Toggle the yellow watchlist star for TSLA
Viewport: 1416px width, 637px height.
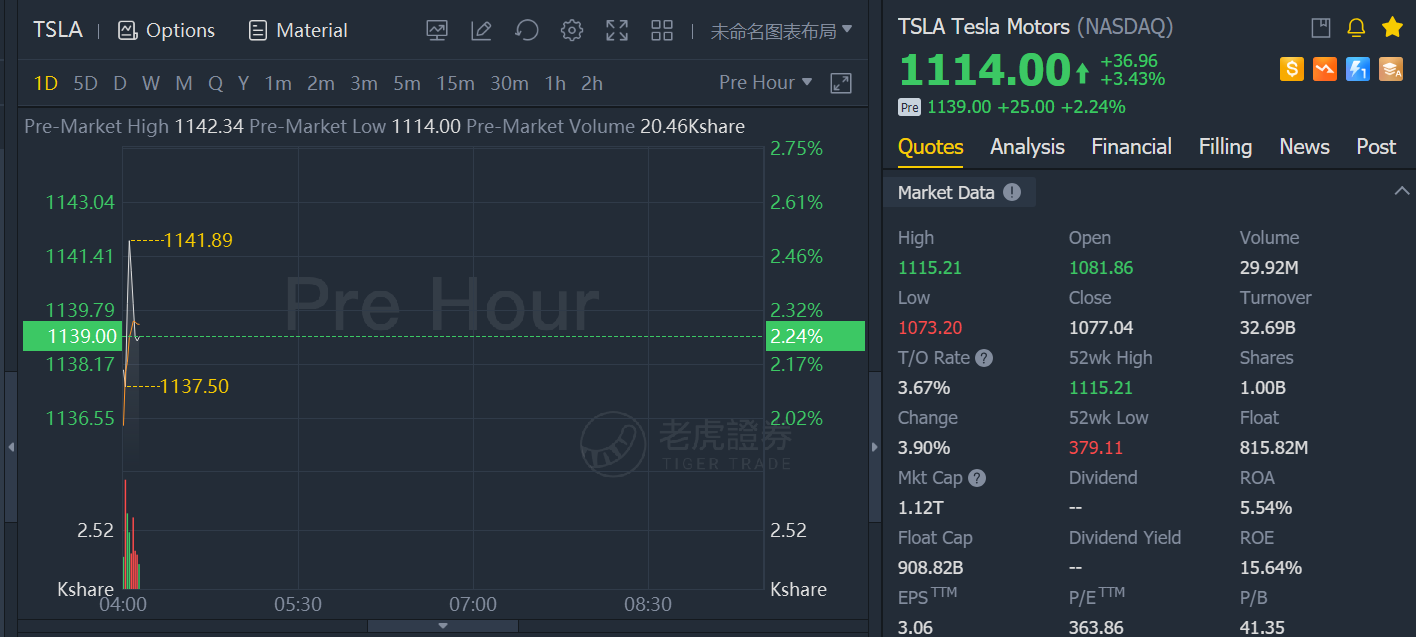[x=1392, y=27]
